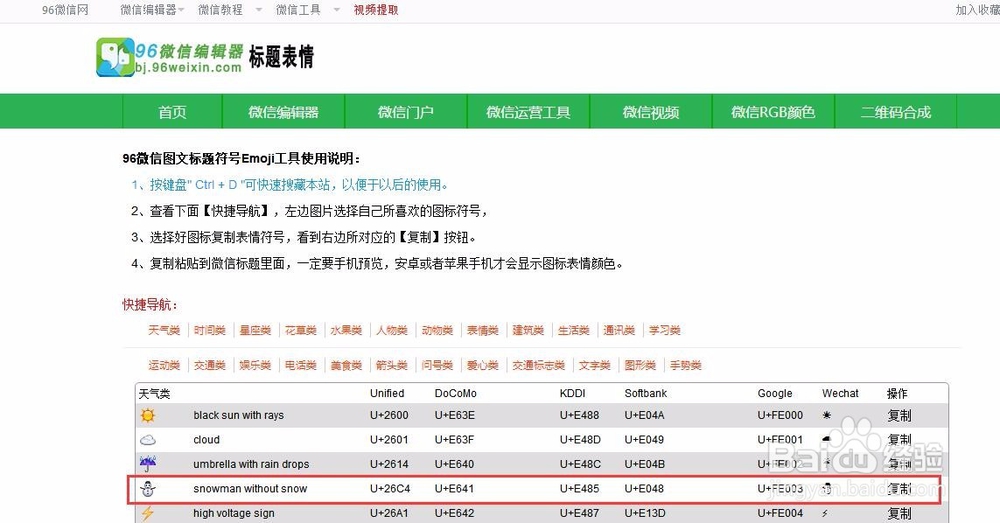Jump to 文字类 category

[x=594, y=365]
